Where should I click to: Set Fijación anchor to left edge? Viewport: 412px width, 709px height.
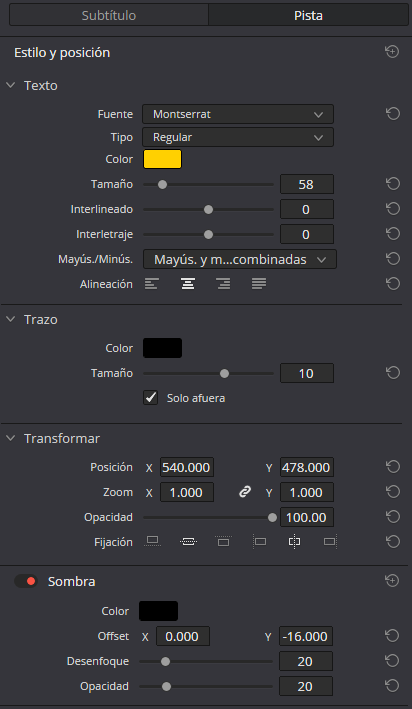click(x=260, y=541)
